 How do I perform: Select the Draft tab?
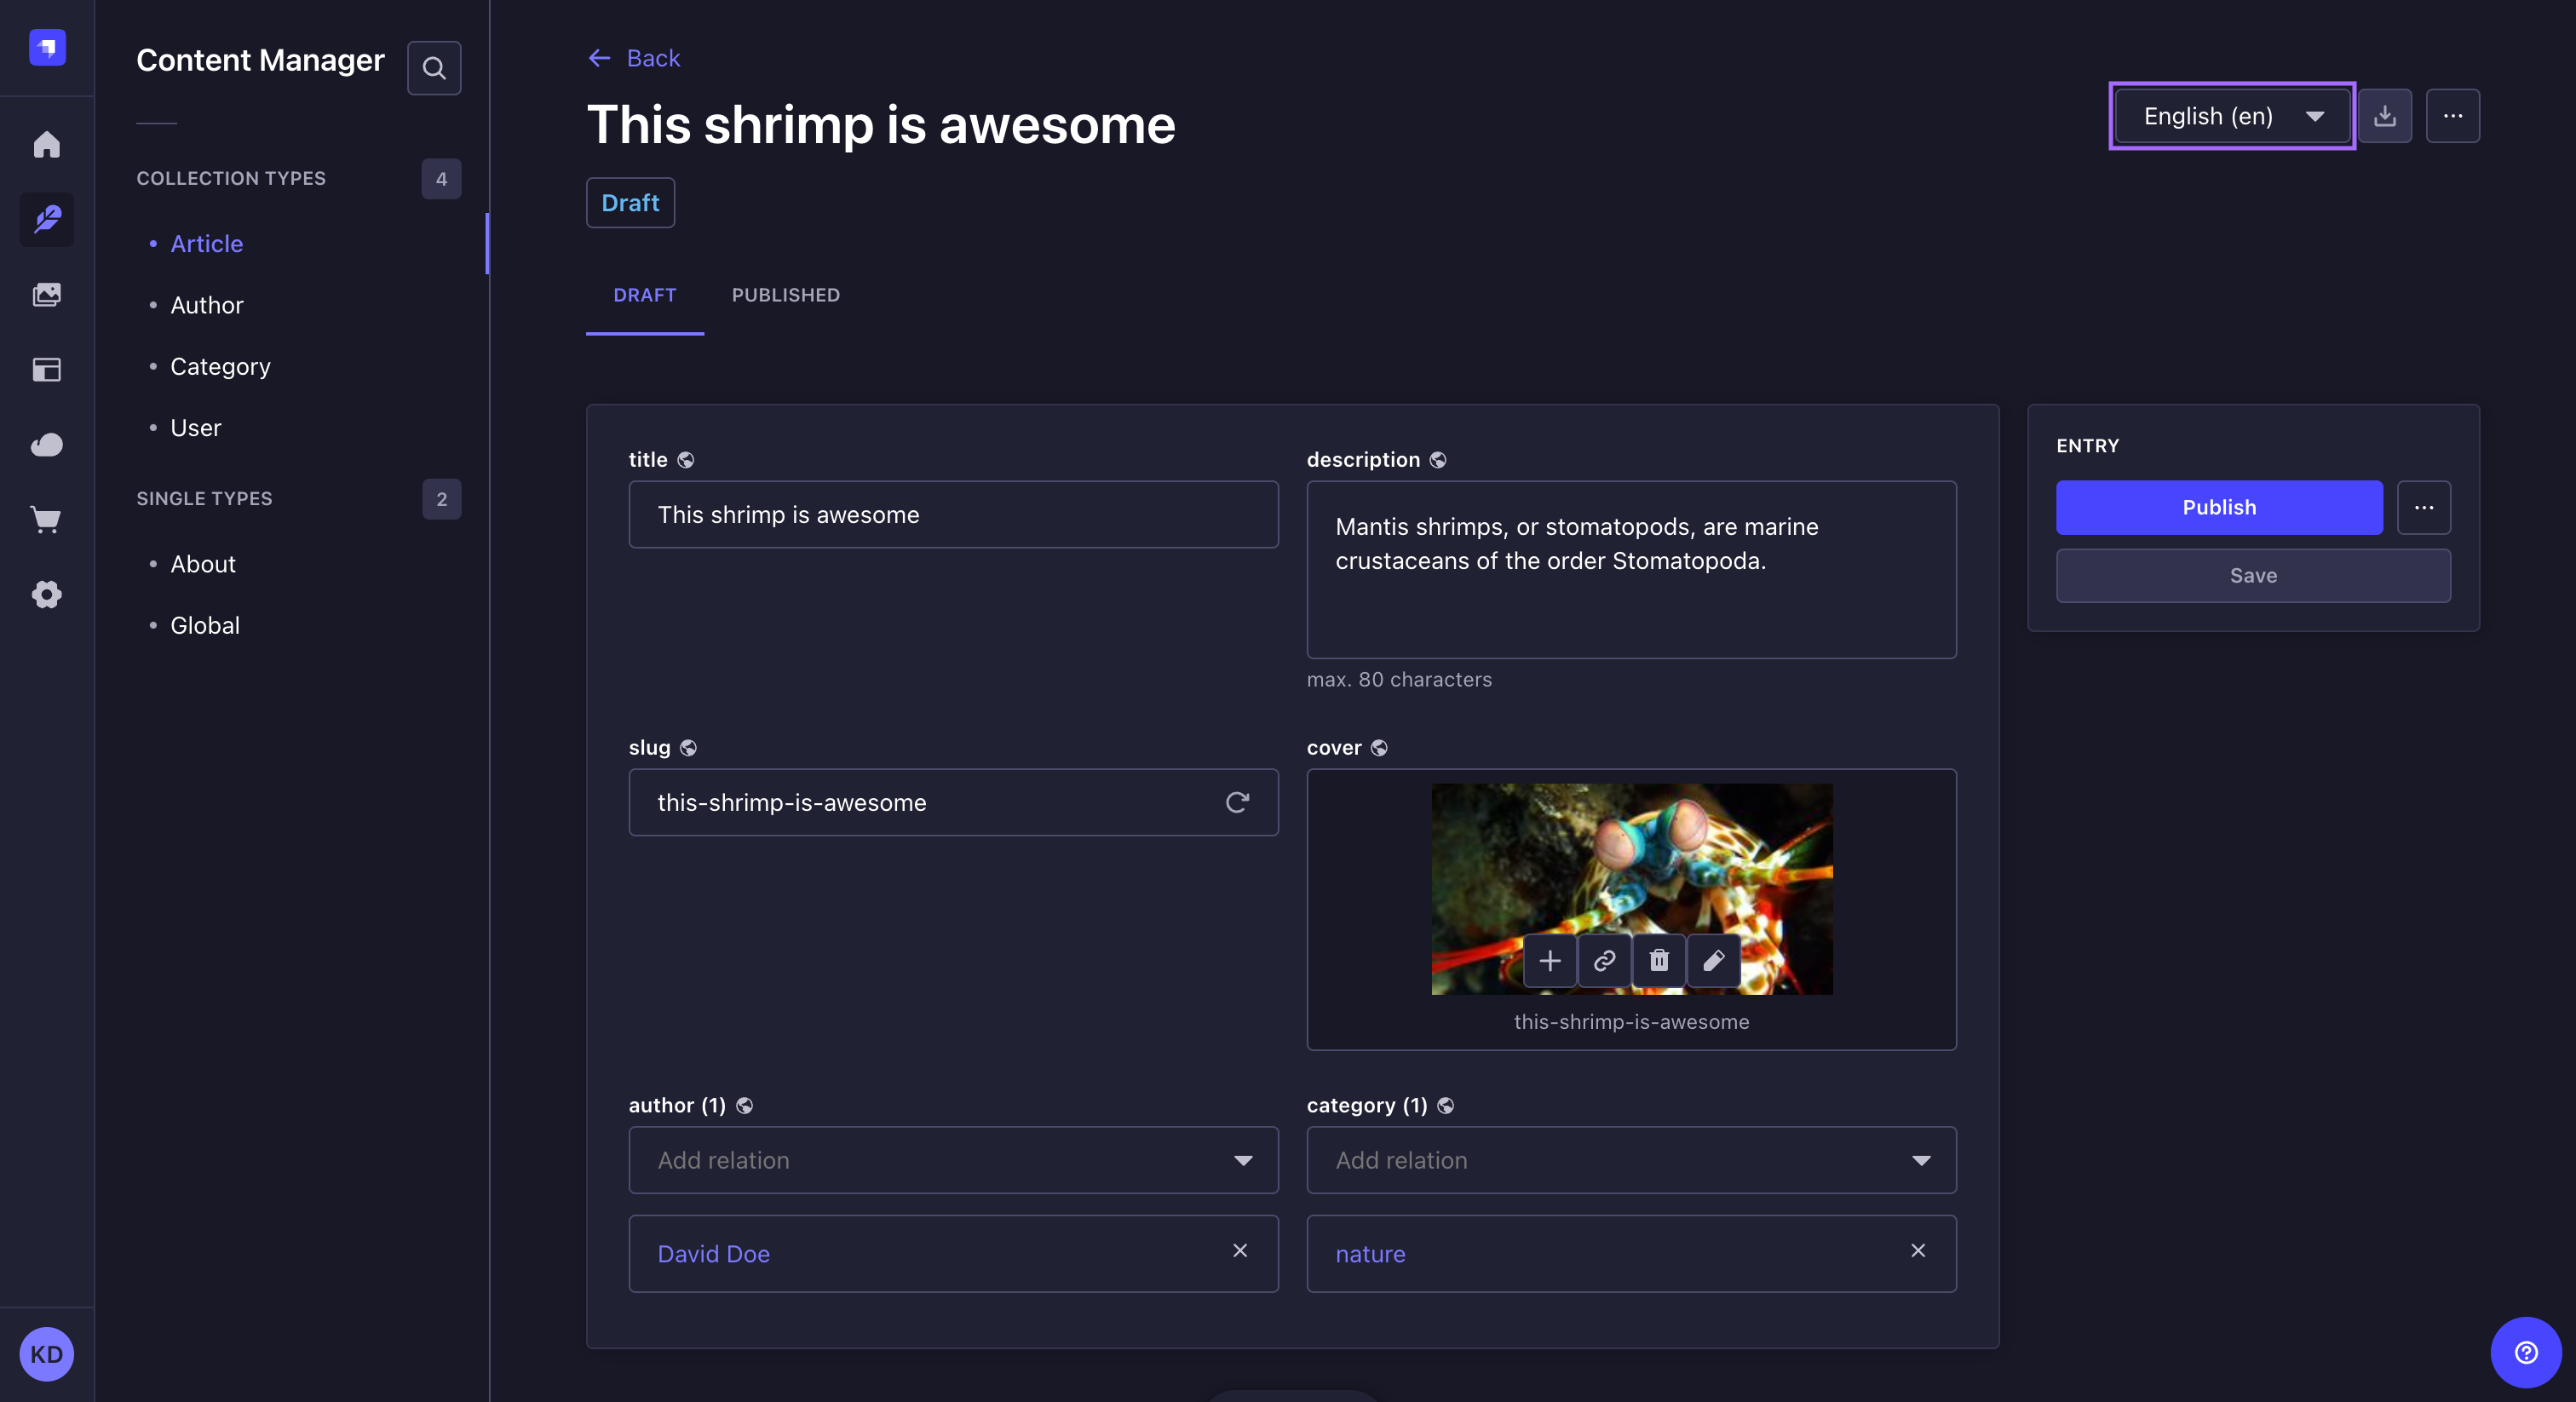pyautogui.click(x=644, y=294)
